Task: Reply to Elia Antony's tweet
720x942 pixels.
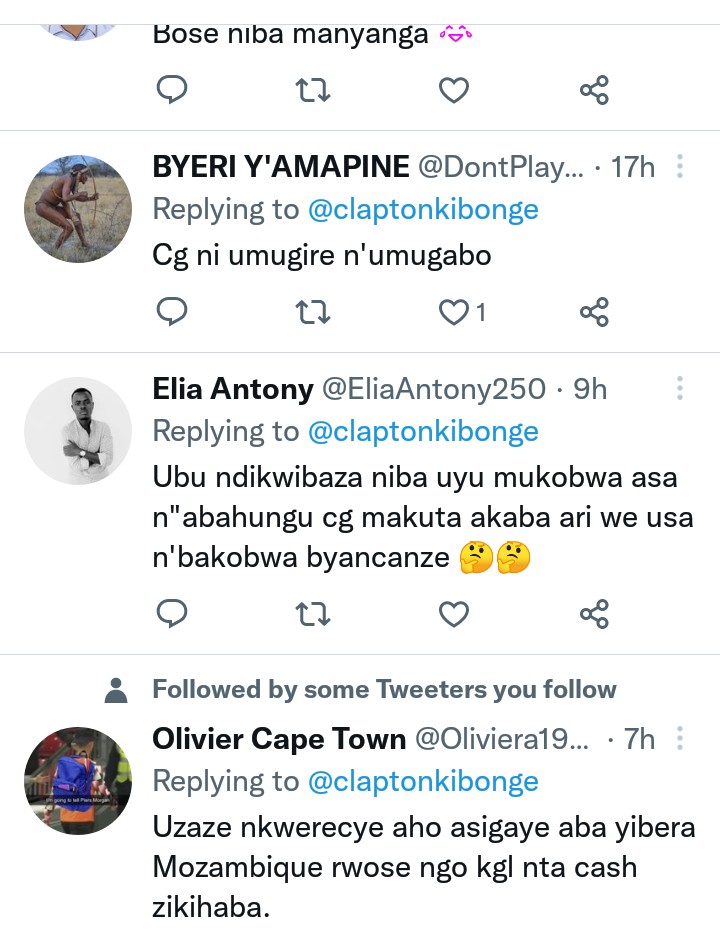Action: tap(173, 612)
